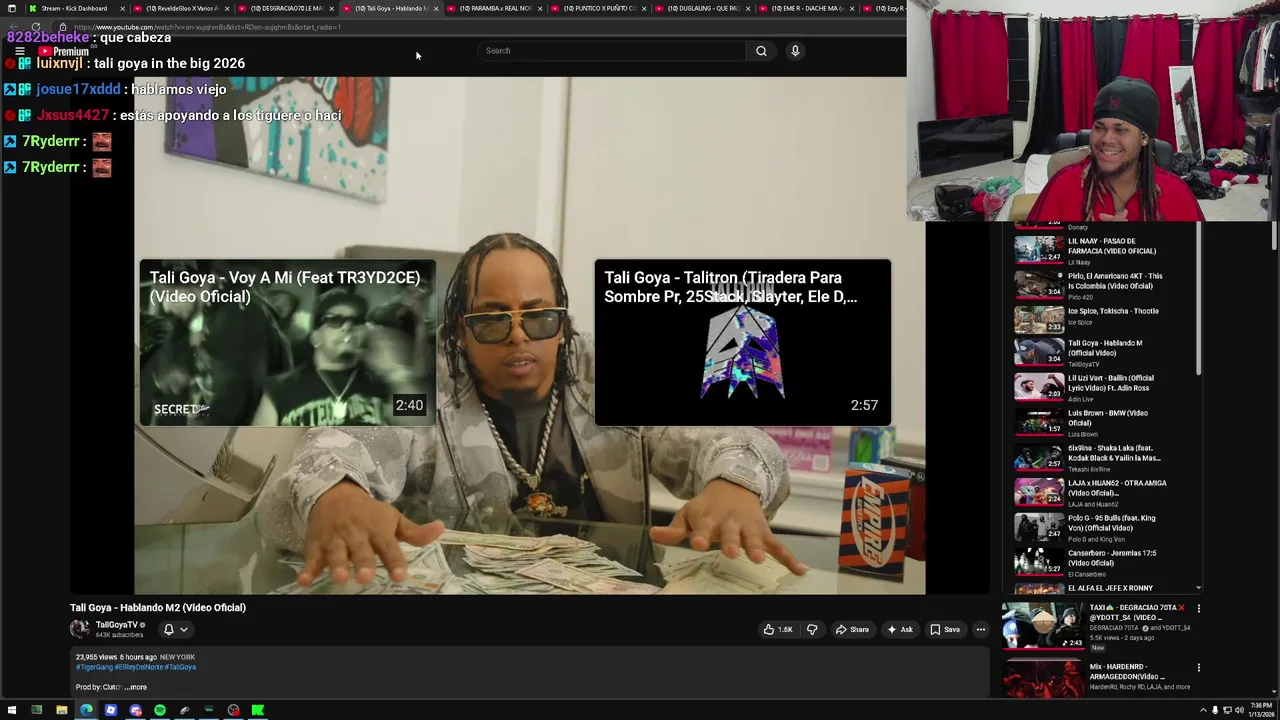
Task: Click josue17xddd 'hablamos viejo' chat message
Action: click(115, 89)
